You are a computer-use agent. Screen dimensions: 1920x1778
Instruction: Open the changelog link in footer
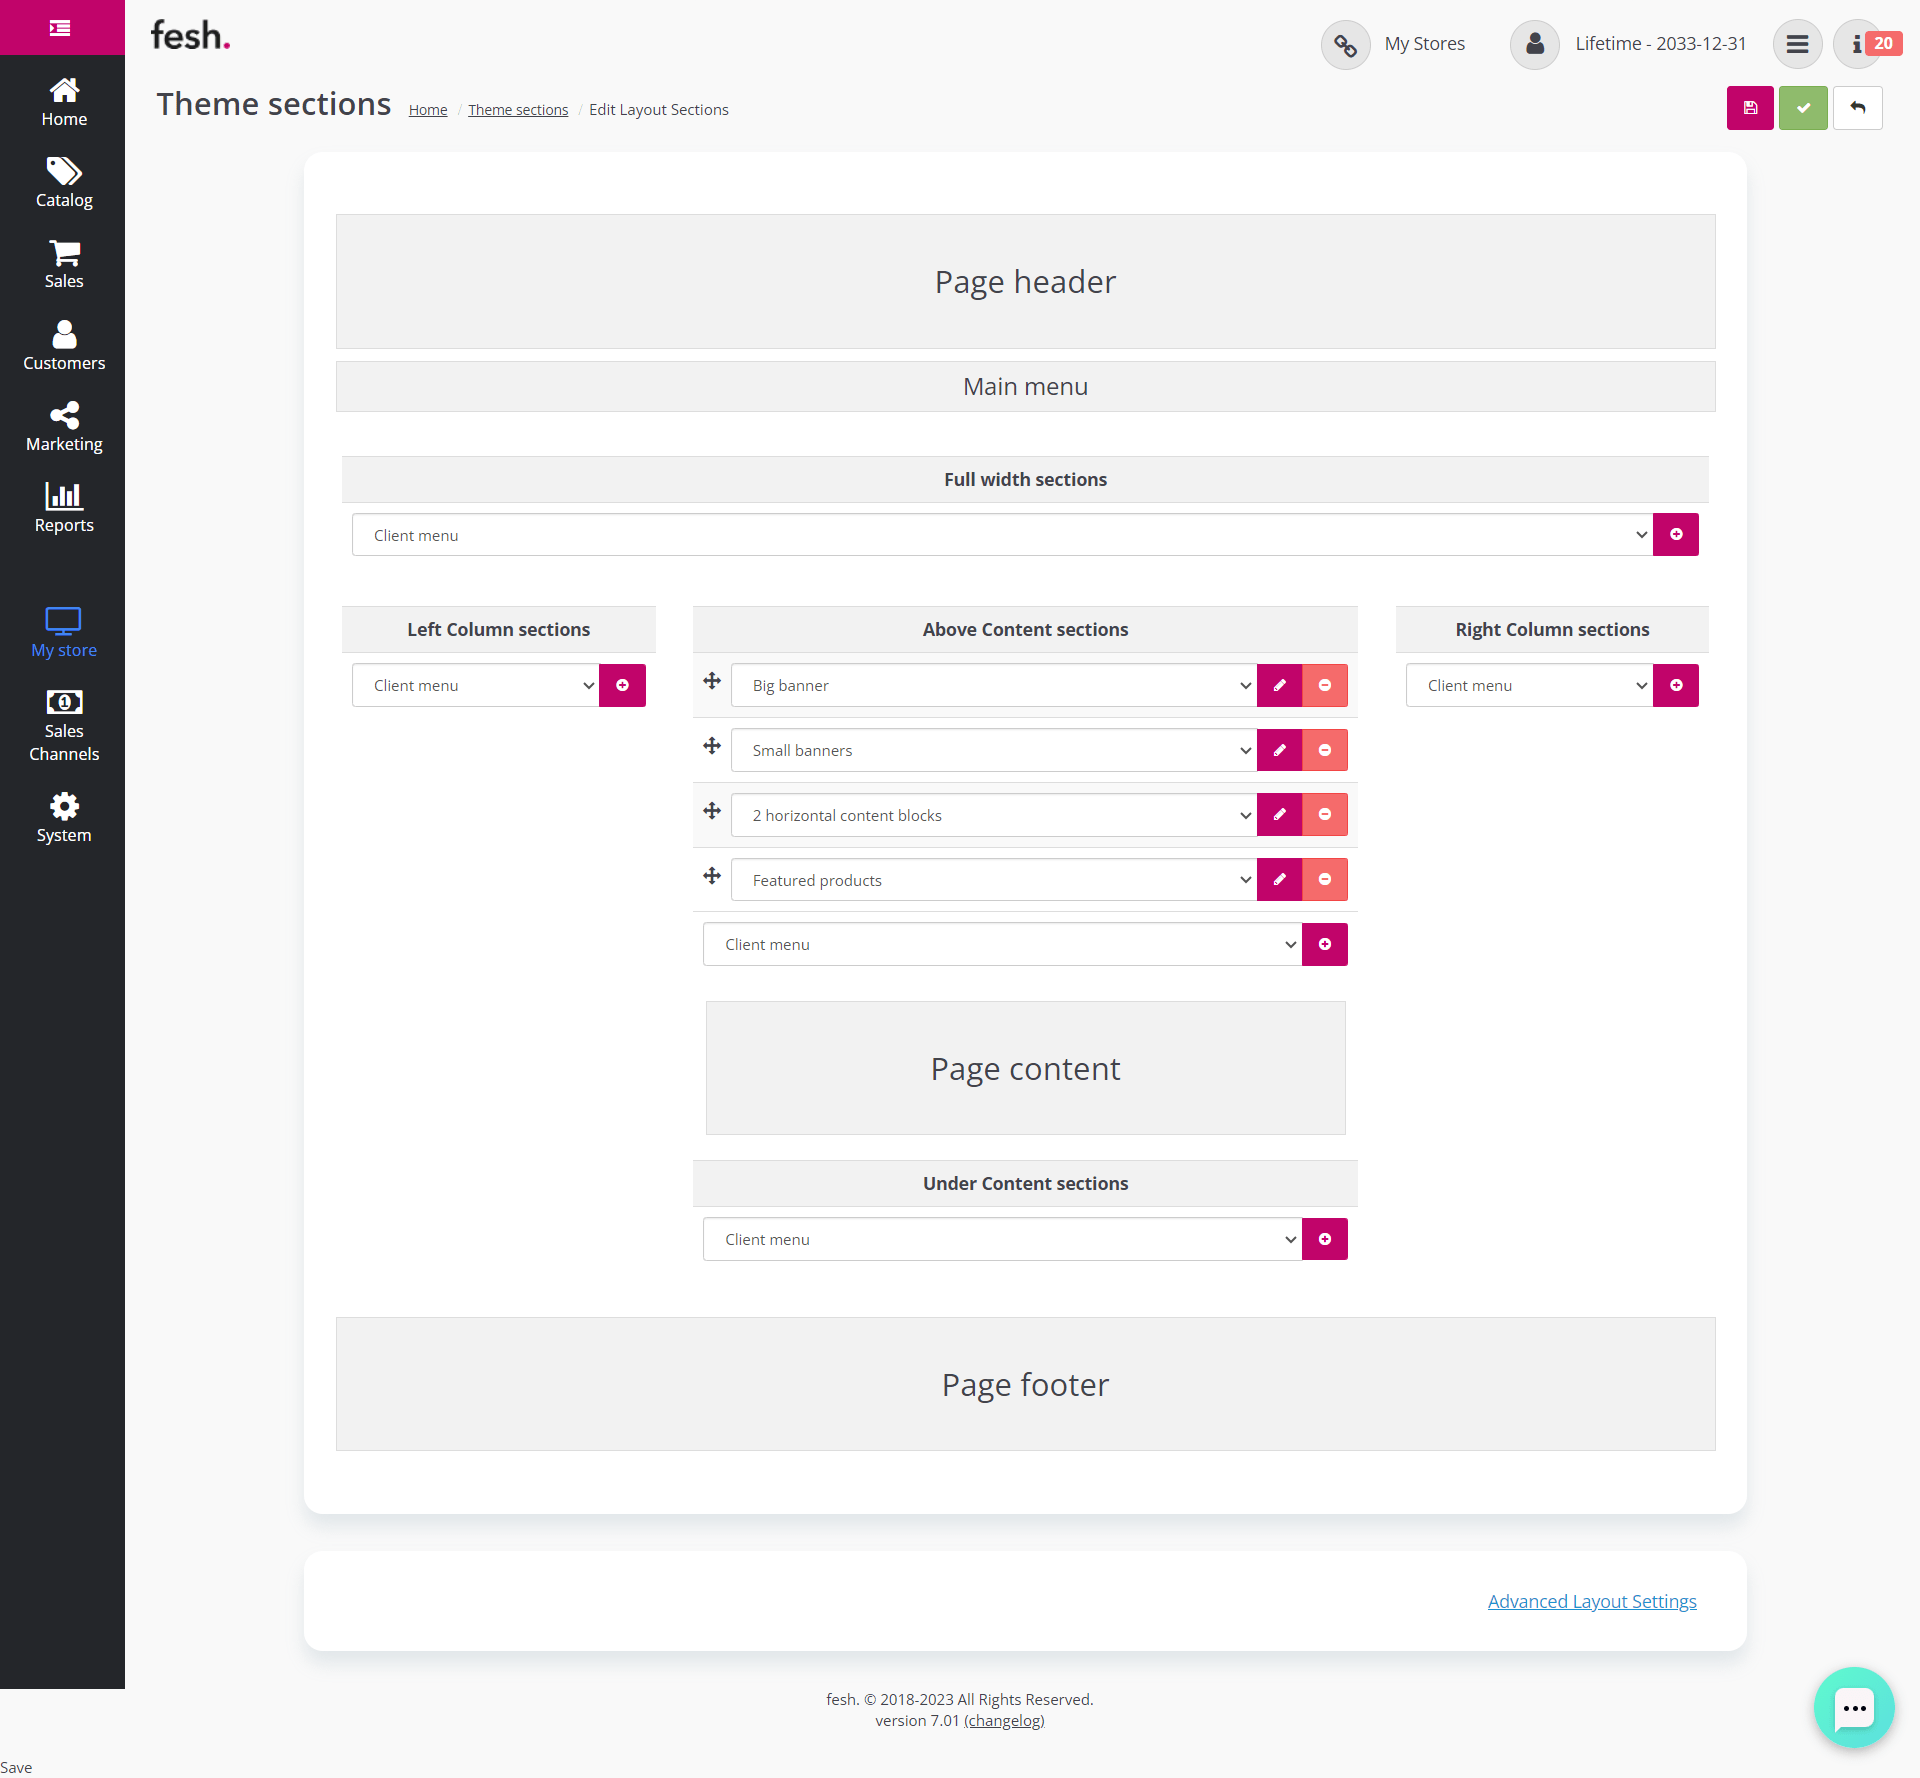pyautogui.click(x=1004, y=1721)
